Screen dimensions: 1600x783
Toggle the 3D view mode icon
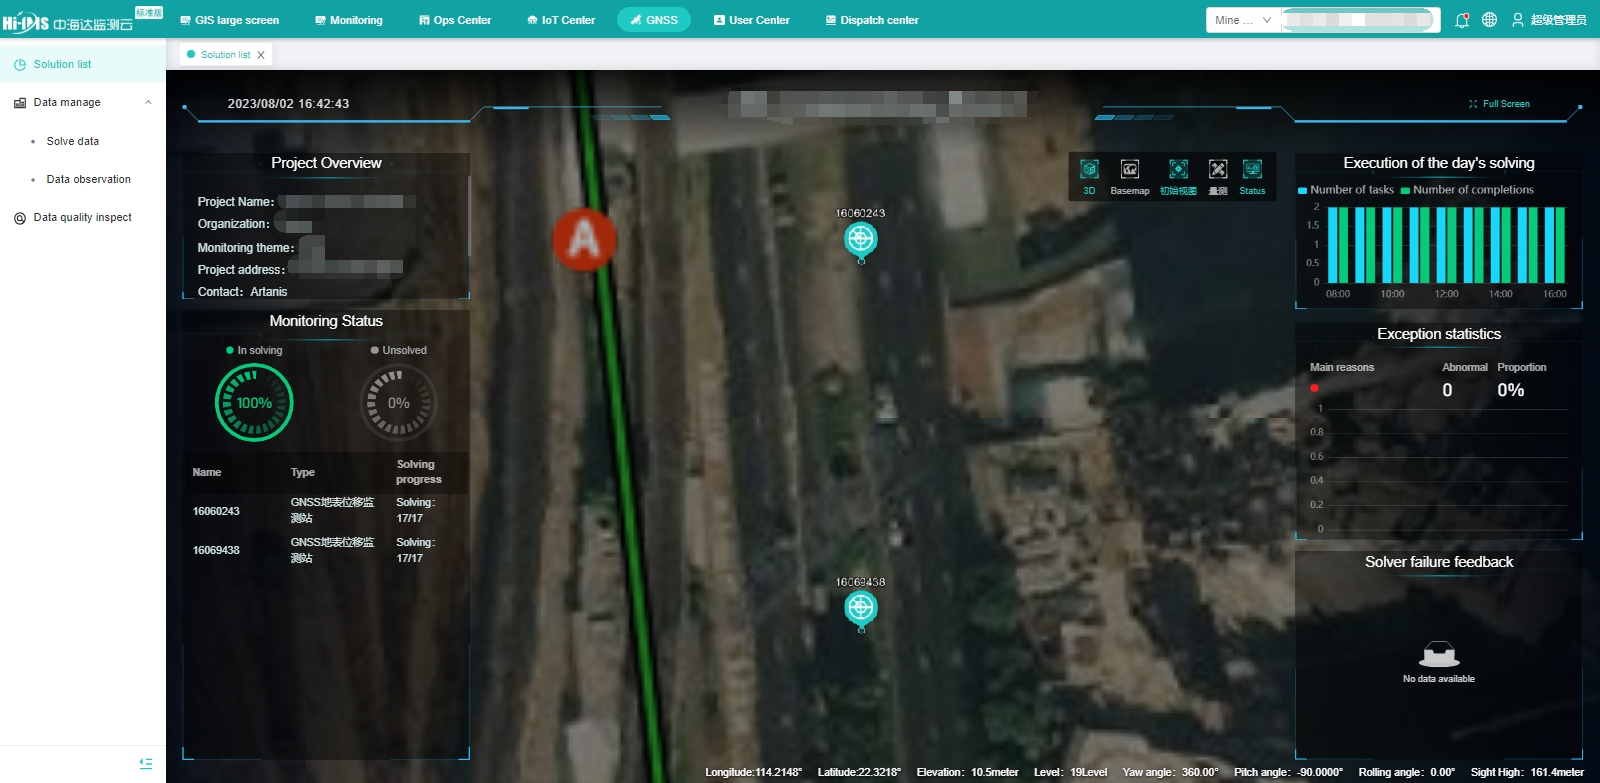[1089, 169]
